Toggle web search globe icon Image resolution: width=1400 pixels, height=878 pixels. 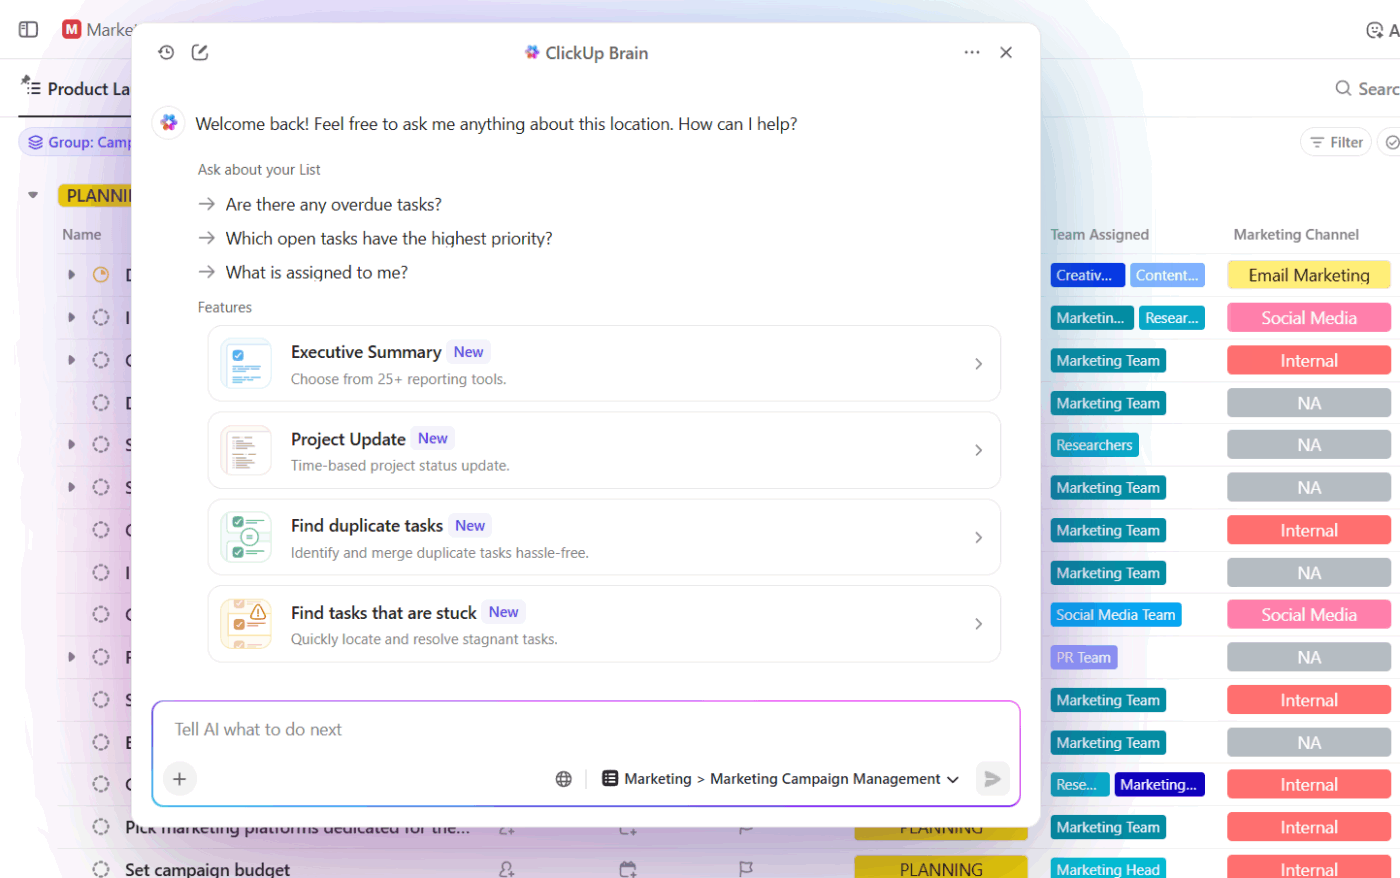coord(564,779)
